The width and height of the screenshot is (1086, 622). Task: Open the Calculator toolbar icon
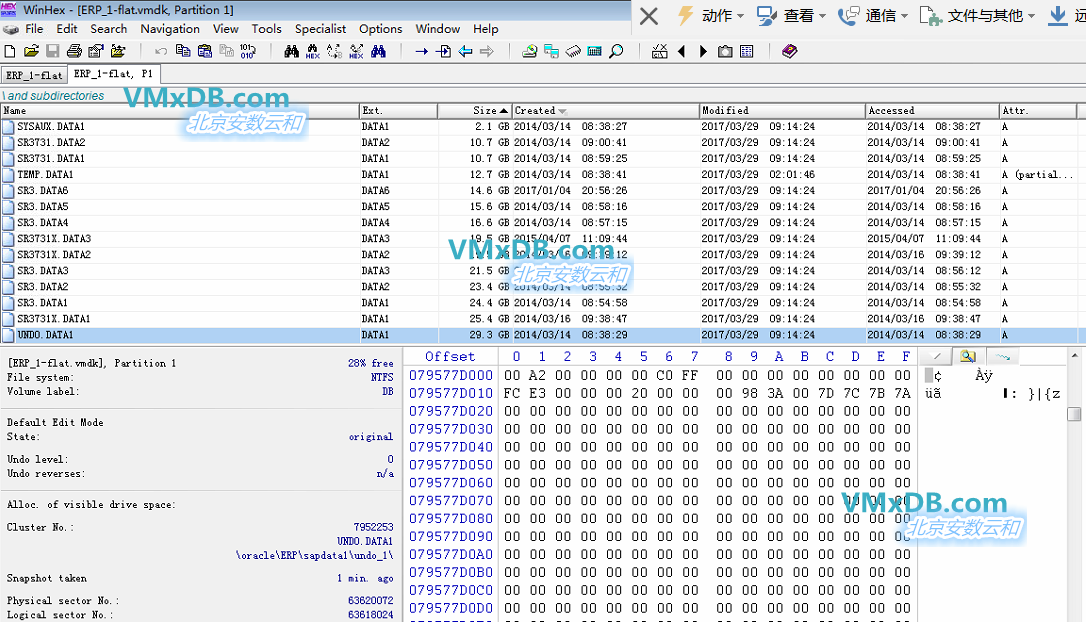pyautogui.click(x=594, y=51)
